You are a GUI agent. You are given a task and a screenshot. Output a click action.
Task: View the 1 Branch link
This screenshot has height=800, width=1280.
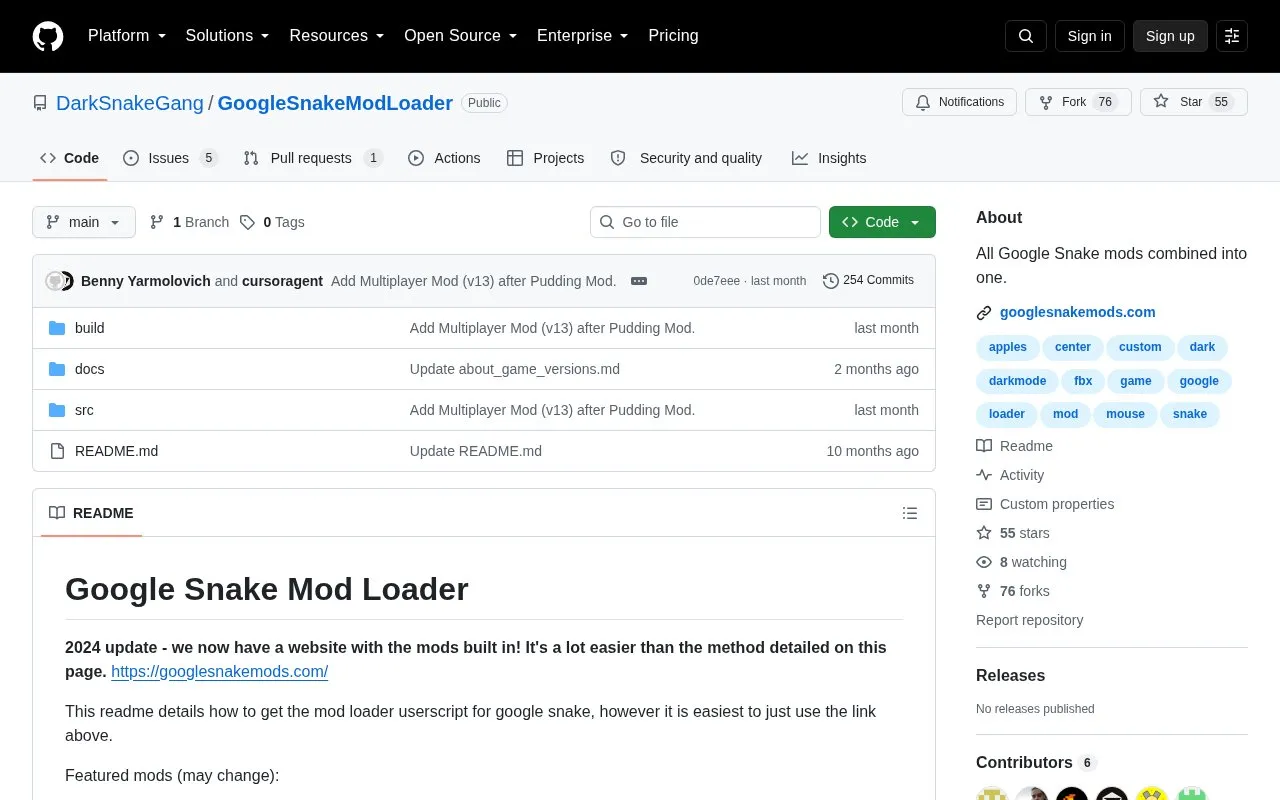[x=189, y=222]
